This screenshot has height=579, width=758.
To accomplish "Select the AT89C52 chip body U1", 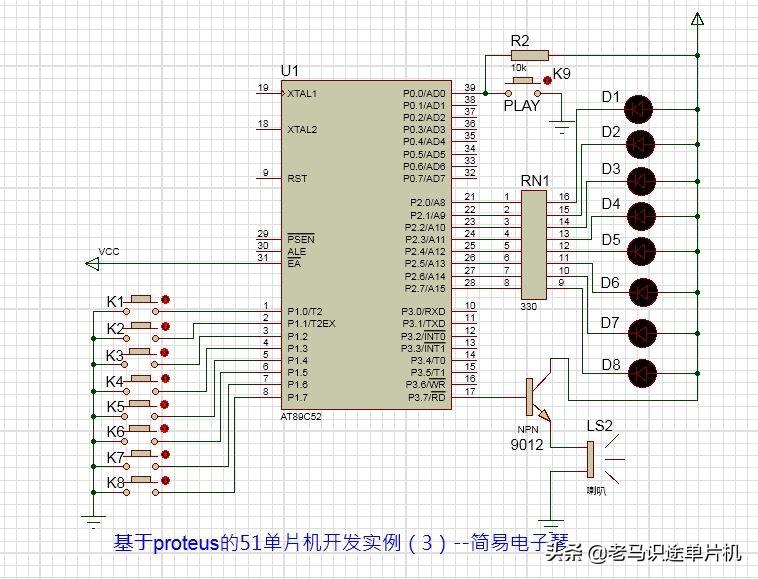I will tap(366, 245).
